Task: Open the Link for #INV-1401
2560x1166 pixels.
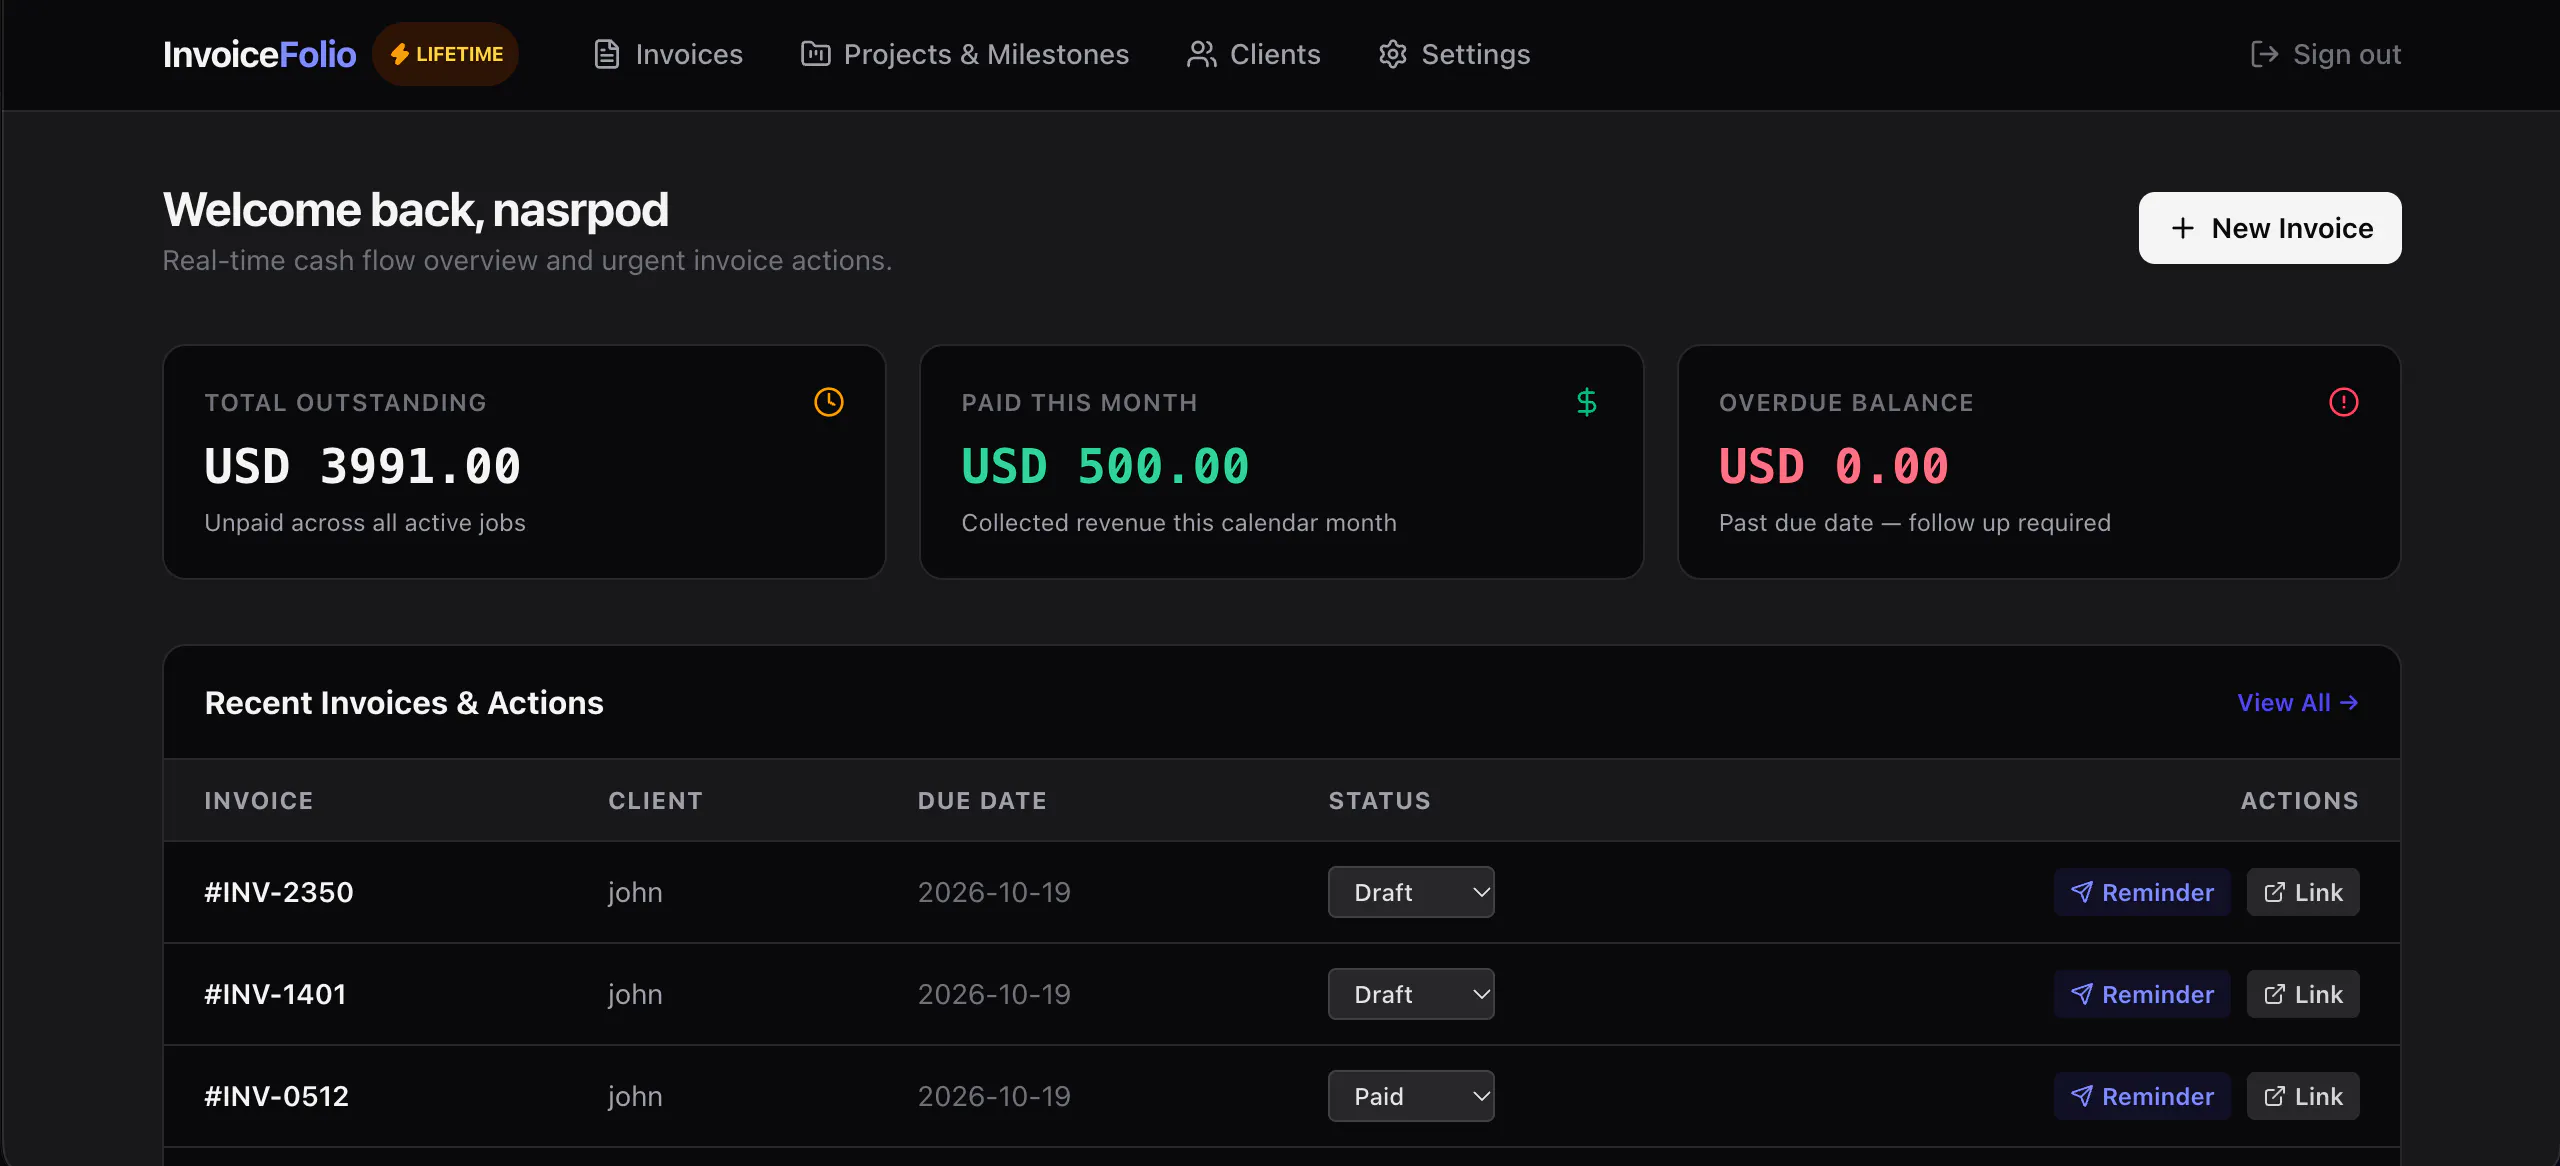Action: coord(2303,994)
